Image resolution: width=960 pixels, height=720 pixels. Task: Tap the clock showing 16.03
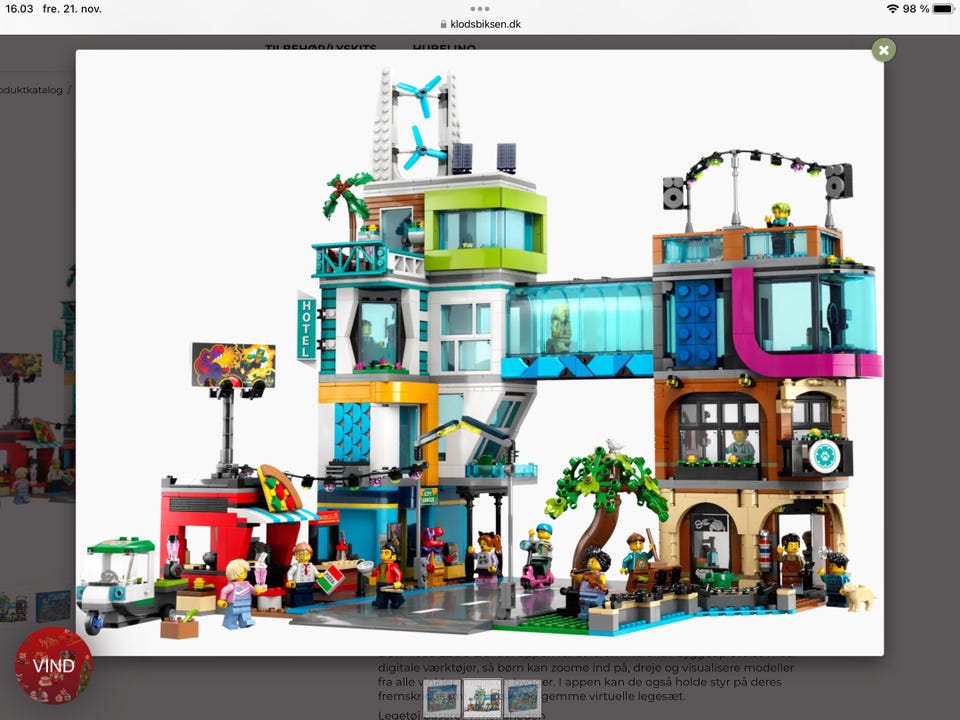(x=19, y=9)
